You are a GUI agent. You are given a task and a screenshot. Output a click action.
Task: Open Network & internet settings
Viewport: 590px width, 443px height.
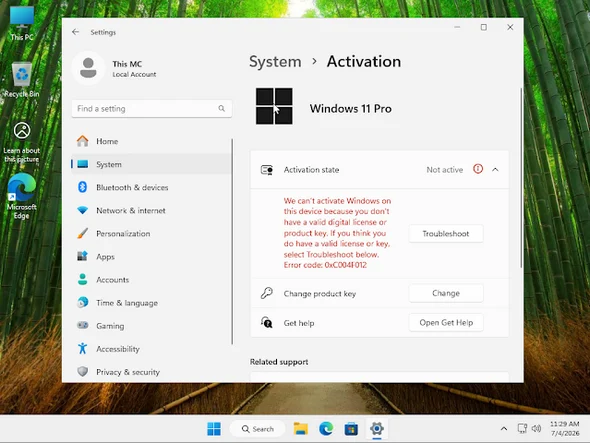[151, 210]
